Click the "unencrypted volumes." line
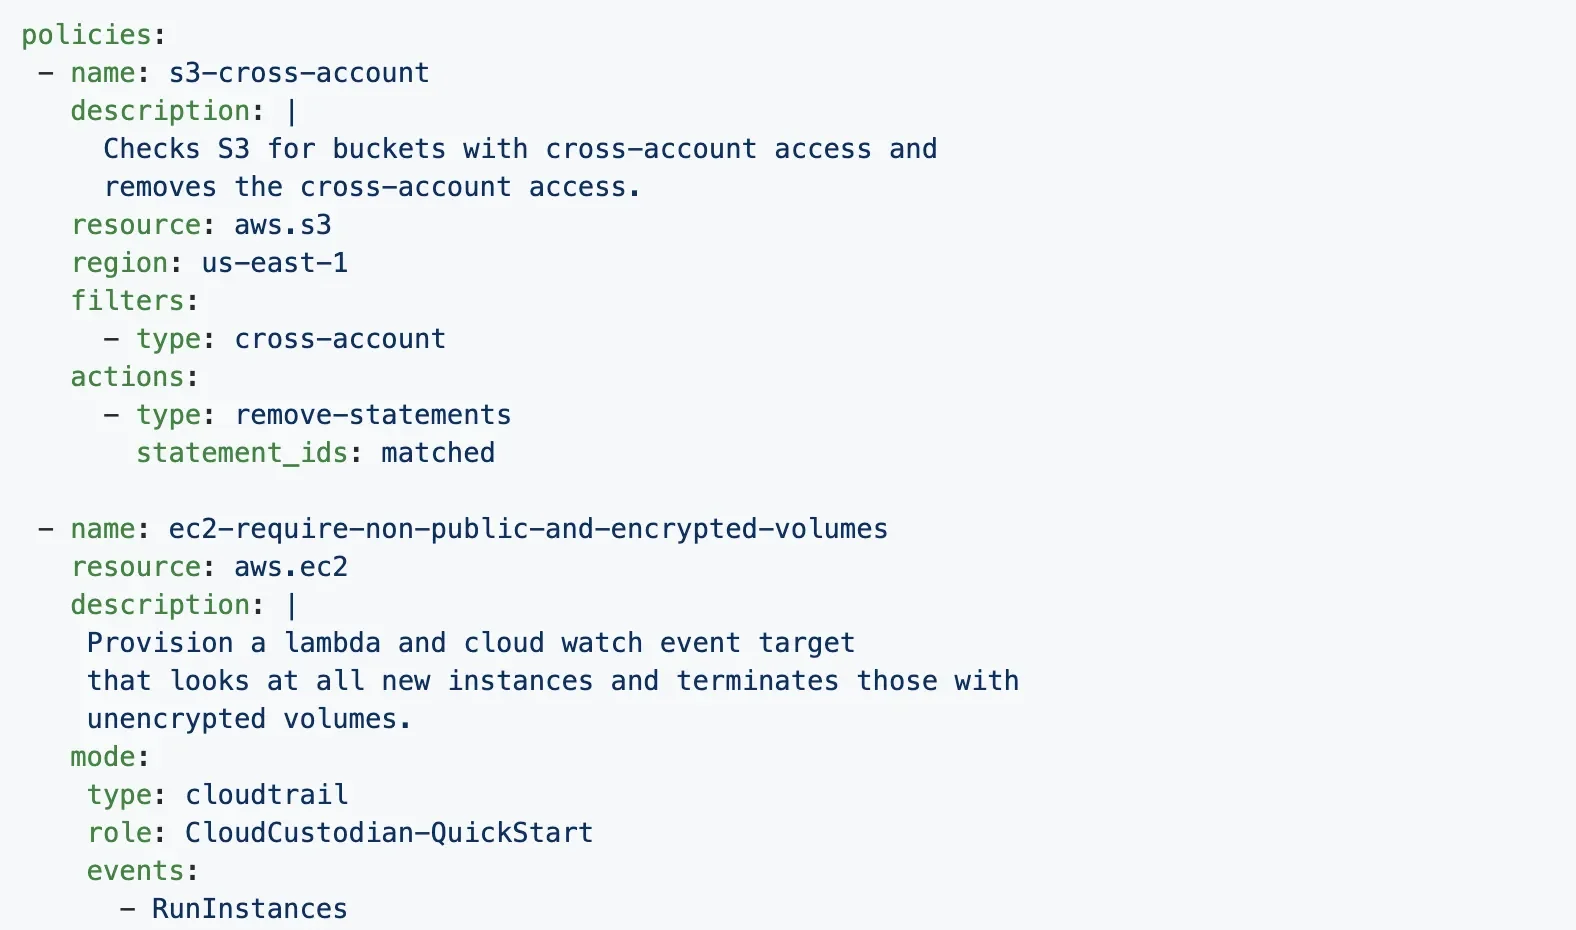The width and height of the screenshot is (1576, 930). click(x=248, y=719)
